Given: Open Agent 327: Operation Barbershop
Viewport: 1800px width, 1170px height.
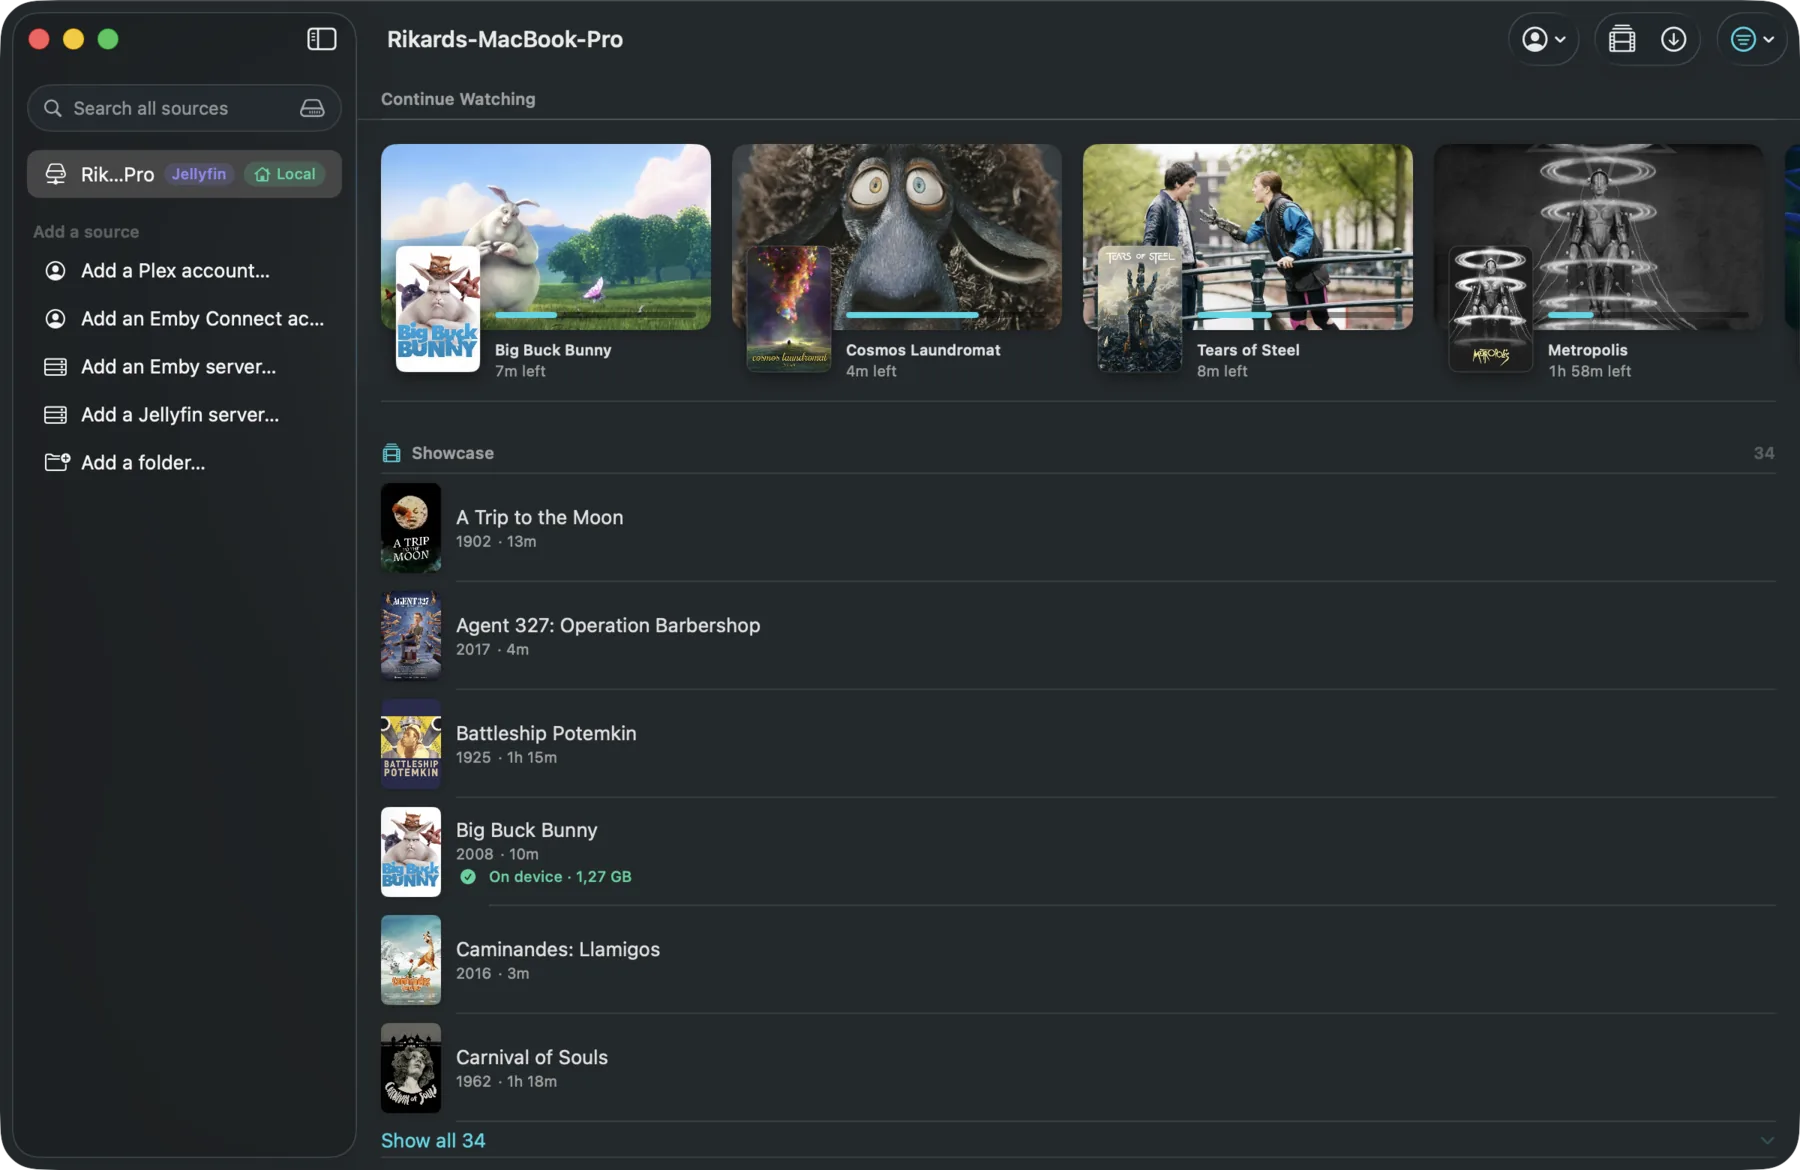Looking at the screenshot, I should point(1078,636).
